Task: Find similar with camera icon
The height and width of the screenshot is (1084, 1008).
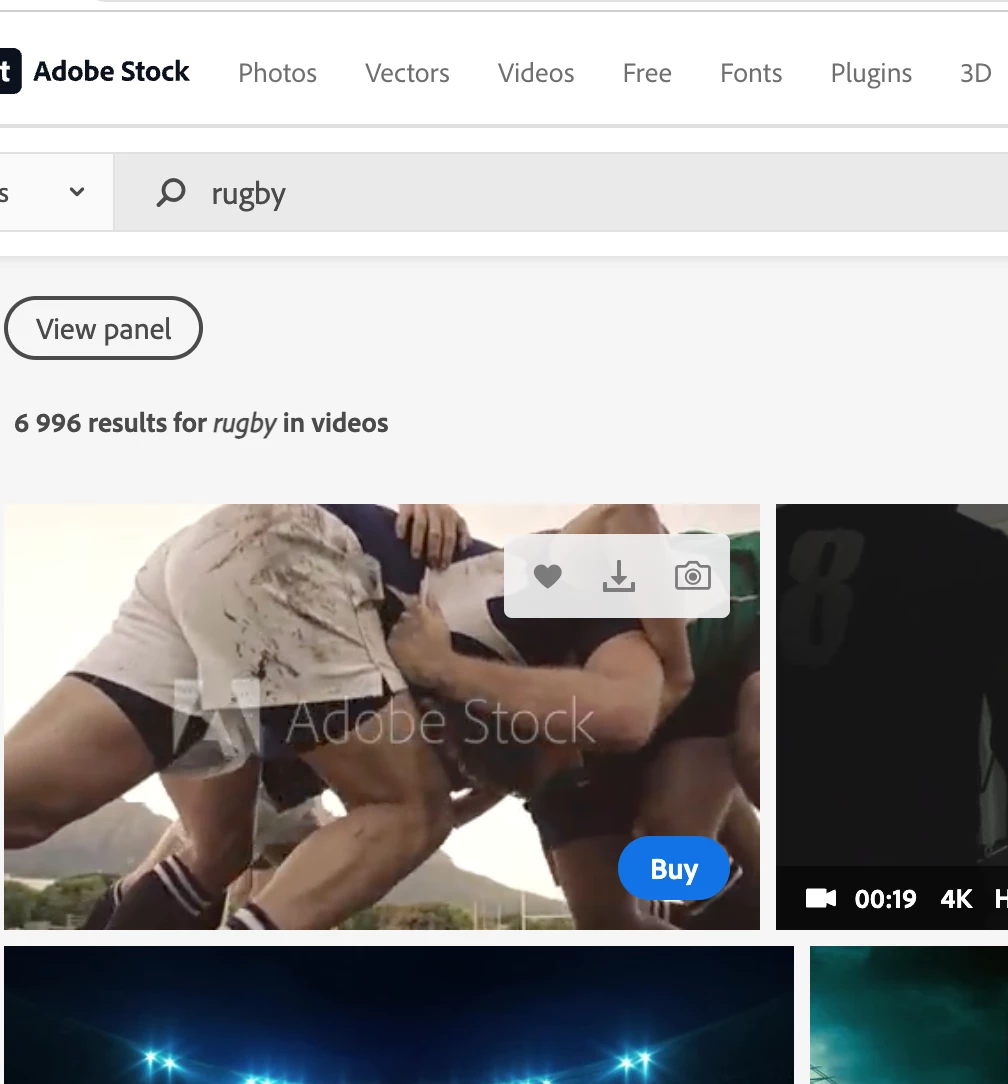Action: click(x=693, y=576)
